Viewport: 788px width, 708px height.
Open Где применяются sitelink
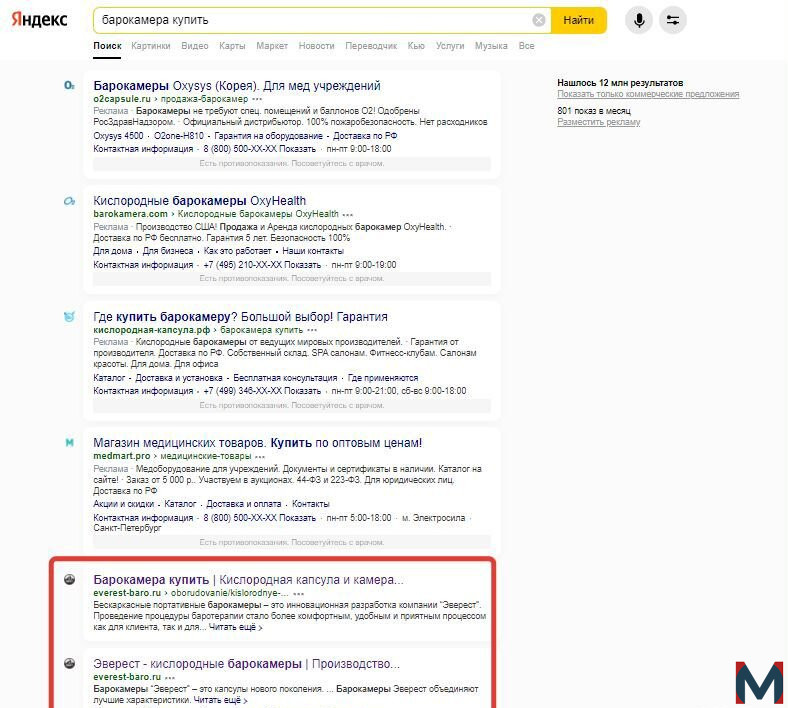click(383, 377)
